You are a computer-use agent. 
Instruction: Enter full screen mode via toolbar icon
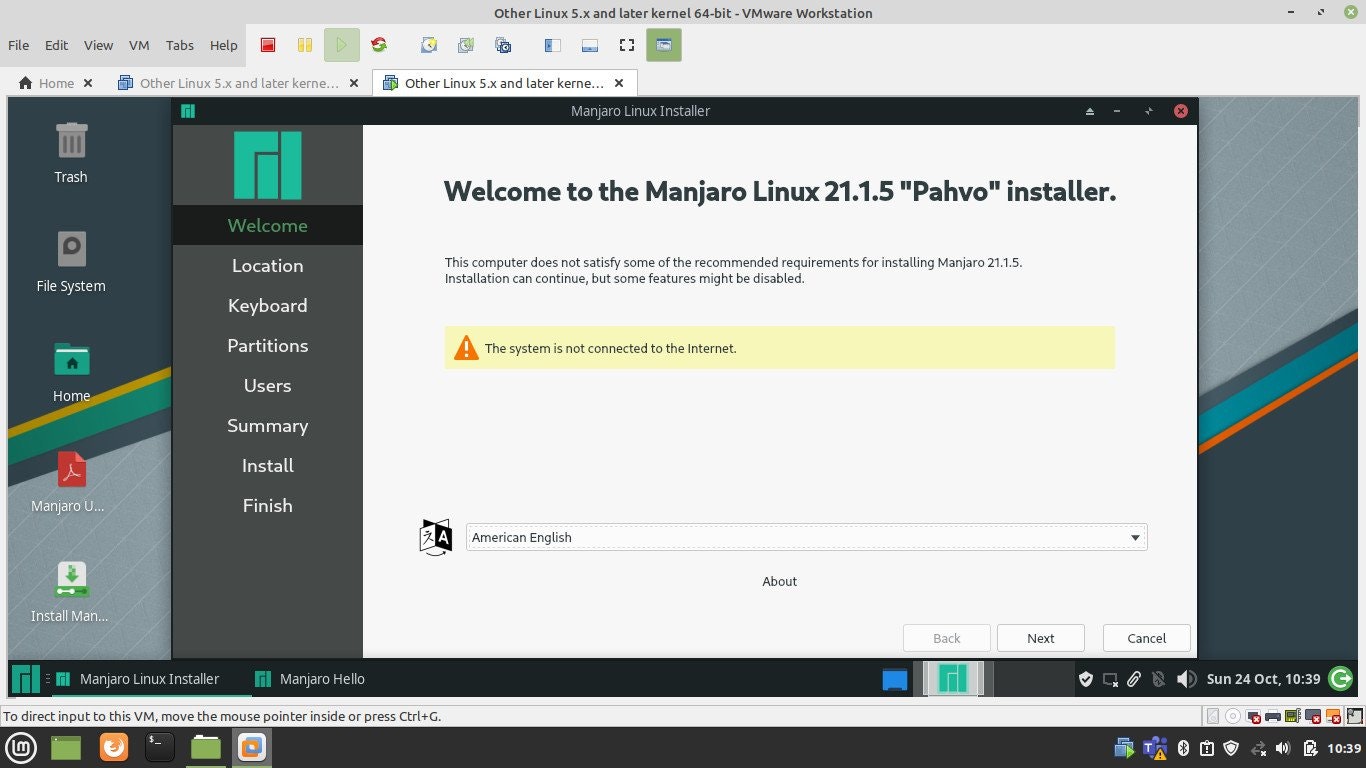click(x=627, y=45)
